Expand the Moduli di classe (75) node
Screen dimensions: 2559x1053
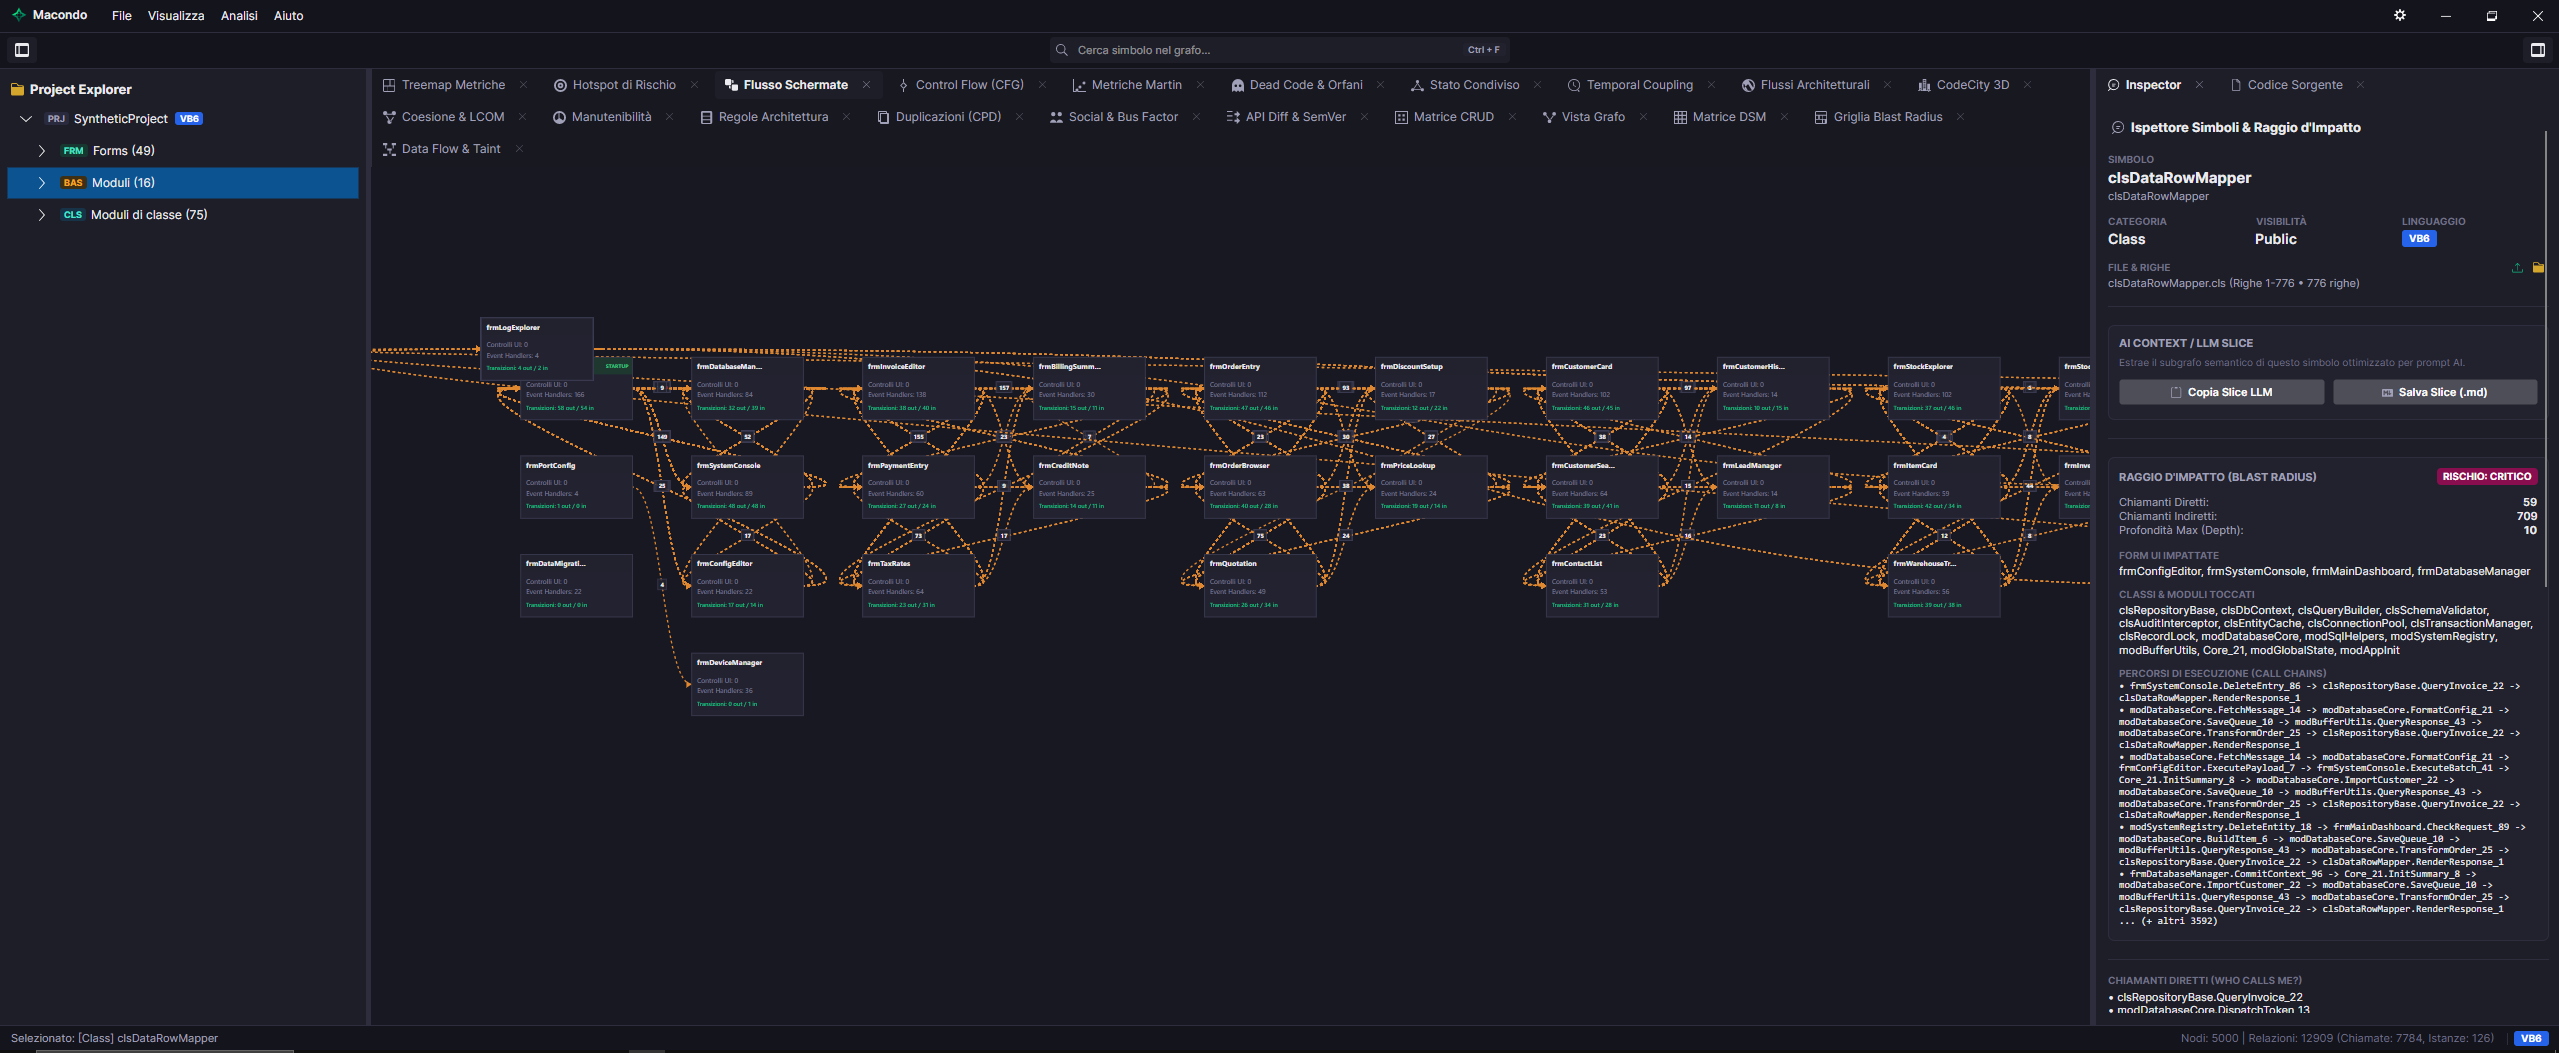click(x=41, y=215)
